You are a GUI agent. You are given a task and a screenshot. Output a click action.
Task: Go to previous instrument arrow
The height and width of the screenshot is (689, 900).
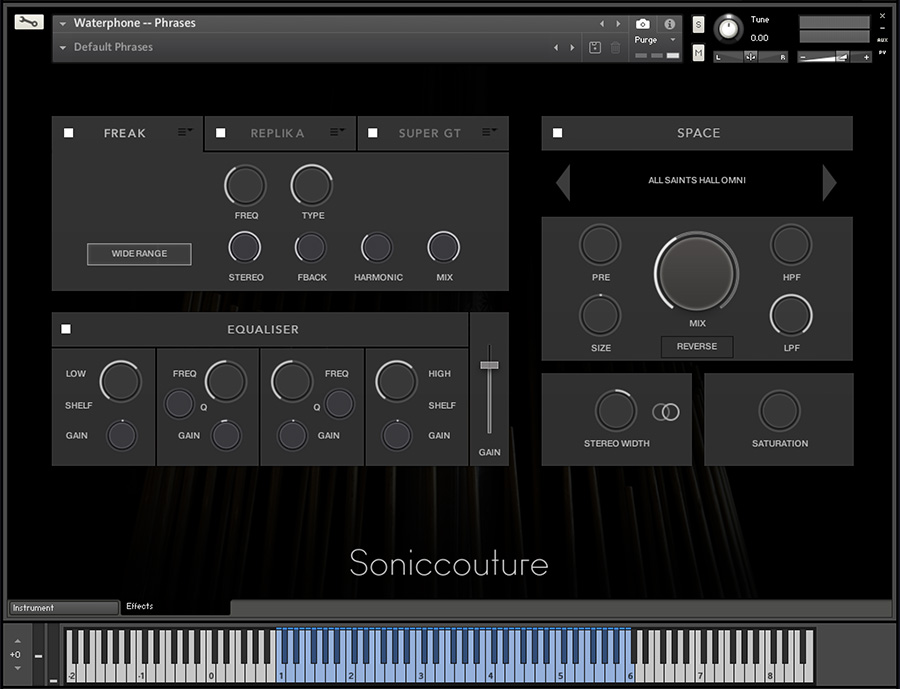pos(602,24)
